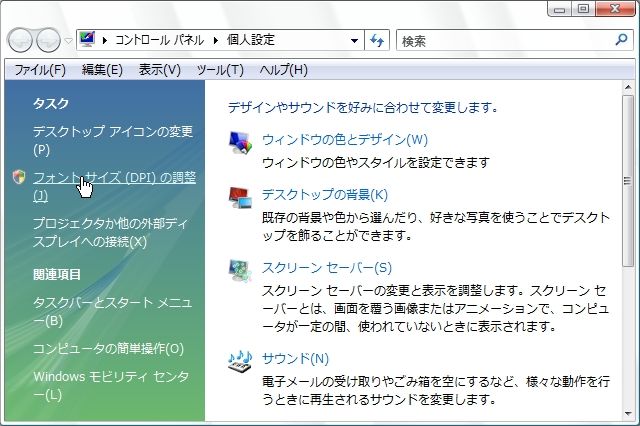The image size is (640, 426).
Task: Open the ファイル(F) menu
Action: click(x=40, y=70)
